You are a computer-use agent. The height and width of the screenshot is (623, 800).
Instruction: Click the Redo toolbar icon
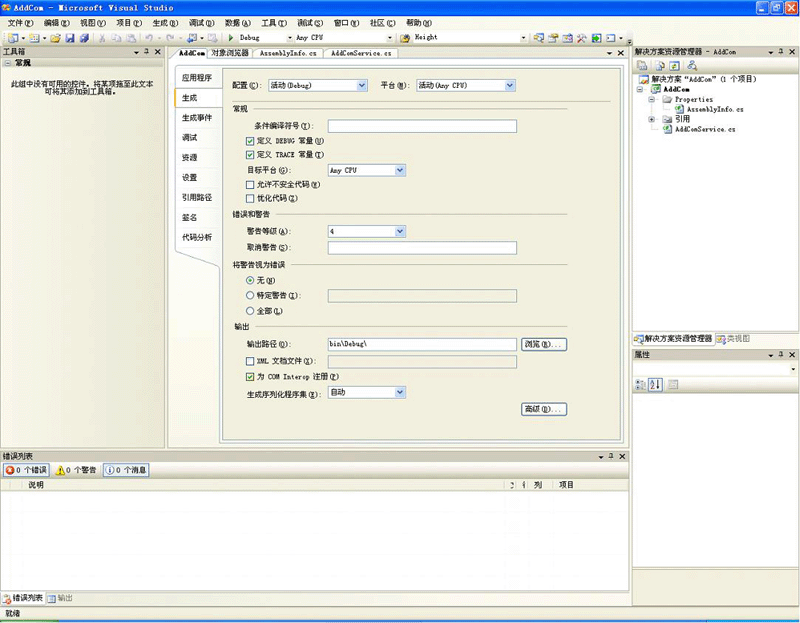point(170,38)
